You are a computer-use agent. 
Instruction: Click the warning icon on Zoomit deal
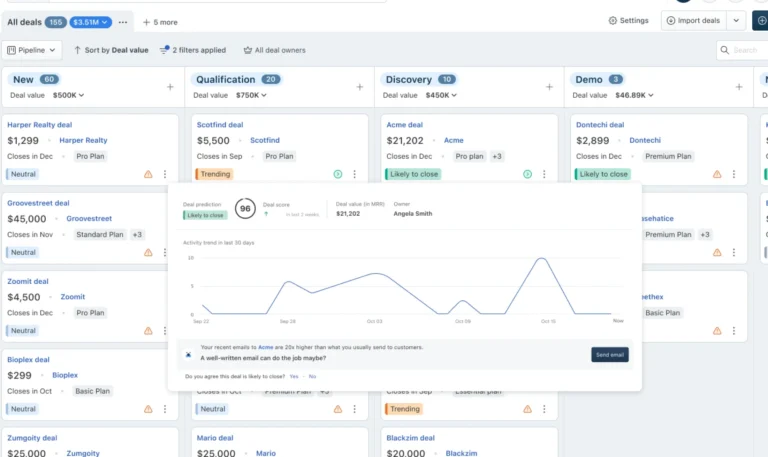click(x=148, y=331)
